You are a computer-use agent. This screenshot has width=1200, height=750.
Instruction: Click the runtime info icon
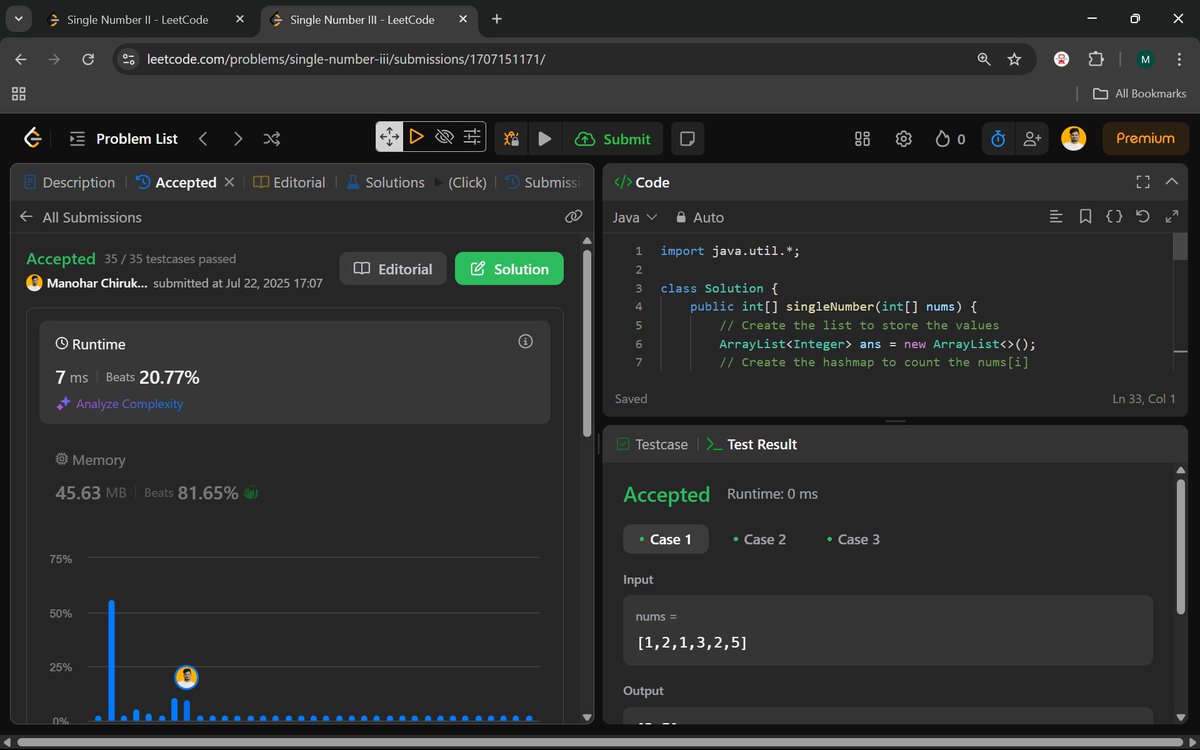point(525,342)
